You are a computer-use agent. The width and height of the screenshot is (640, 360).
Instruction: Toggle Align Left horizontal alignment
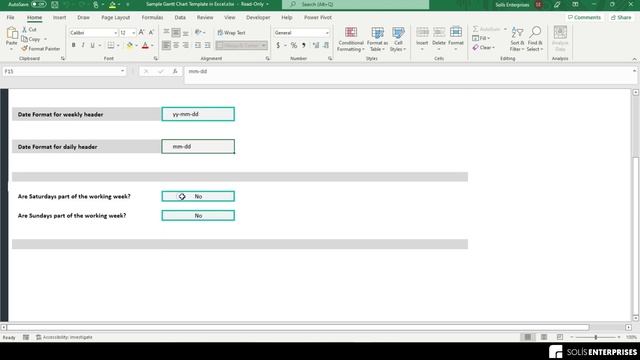click(166, 45)
